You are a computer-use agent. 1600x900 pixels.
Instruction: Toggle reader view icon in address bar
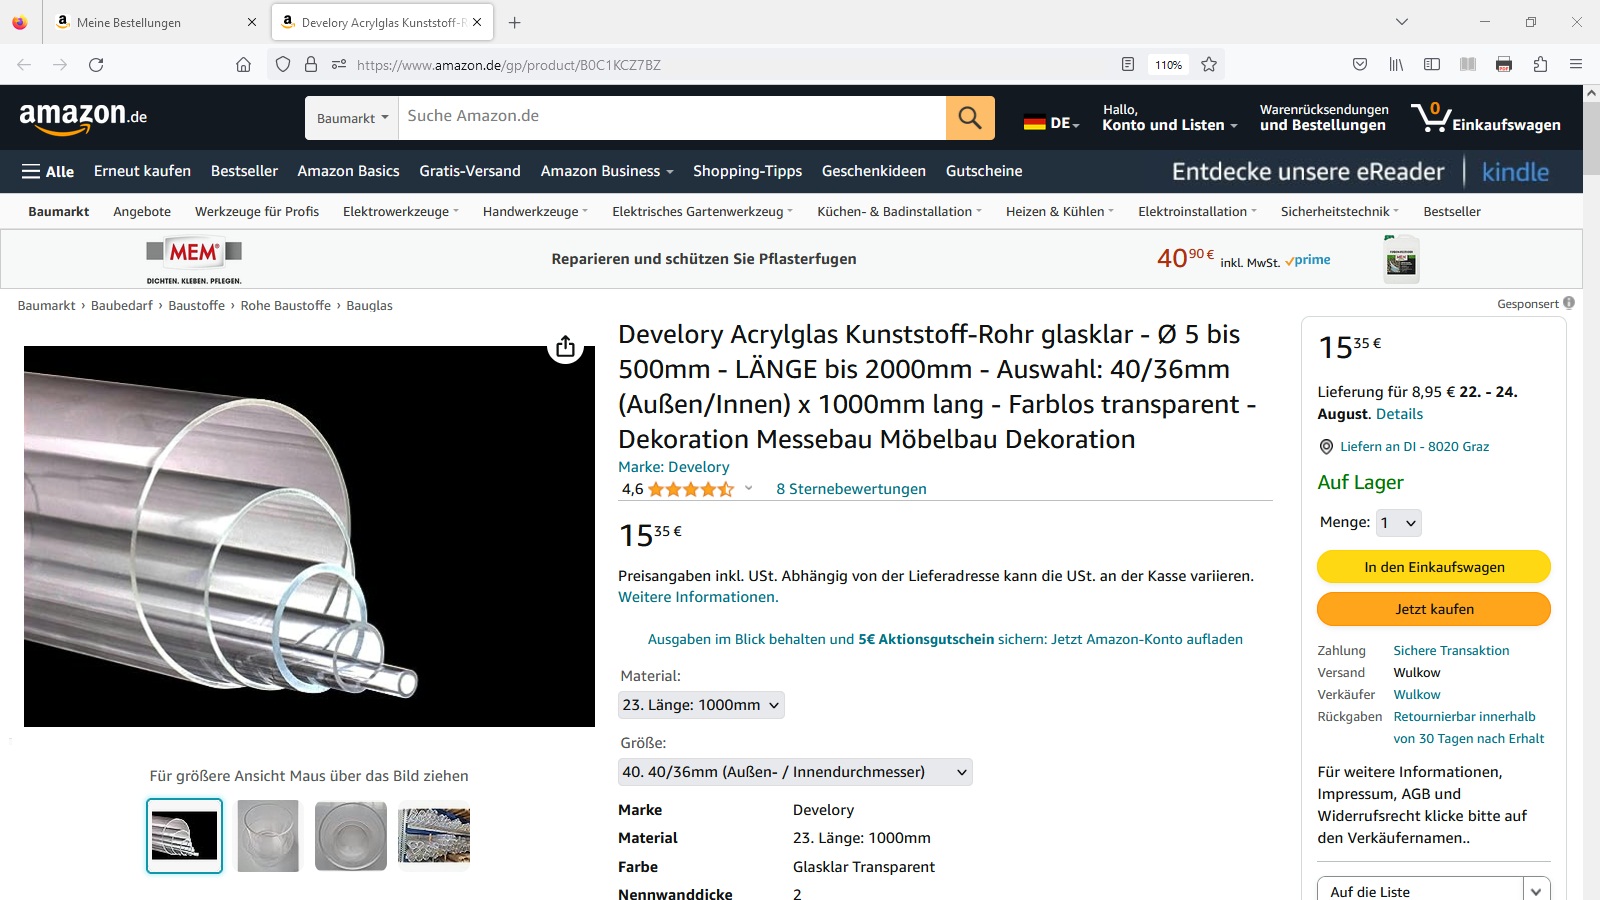pyautogui.click(x=1128, y=65)
